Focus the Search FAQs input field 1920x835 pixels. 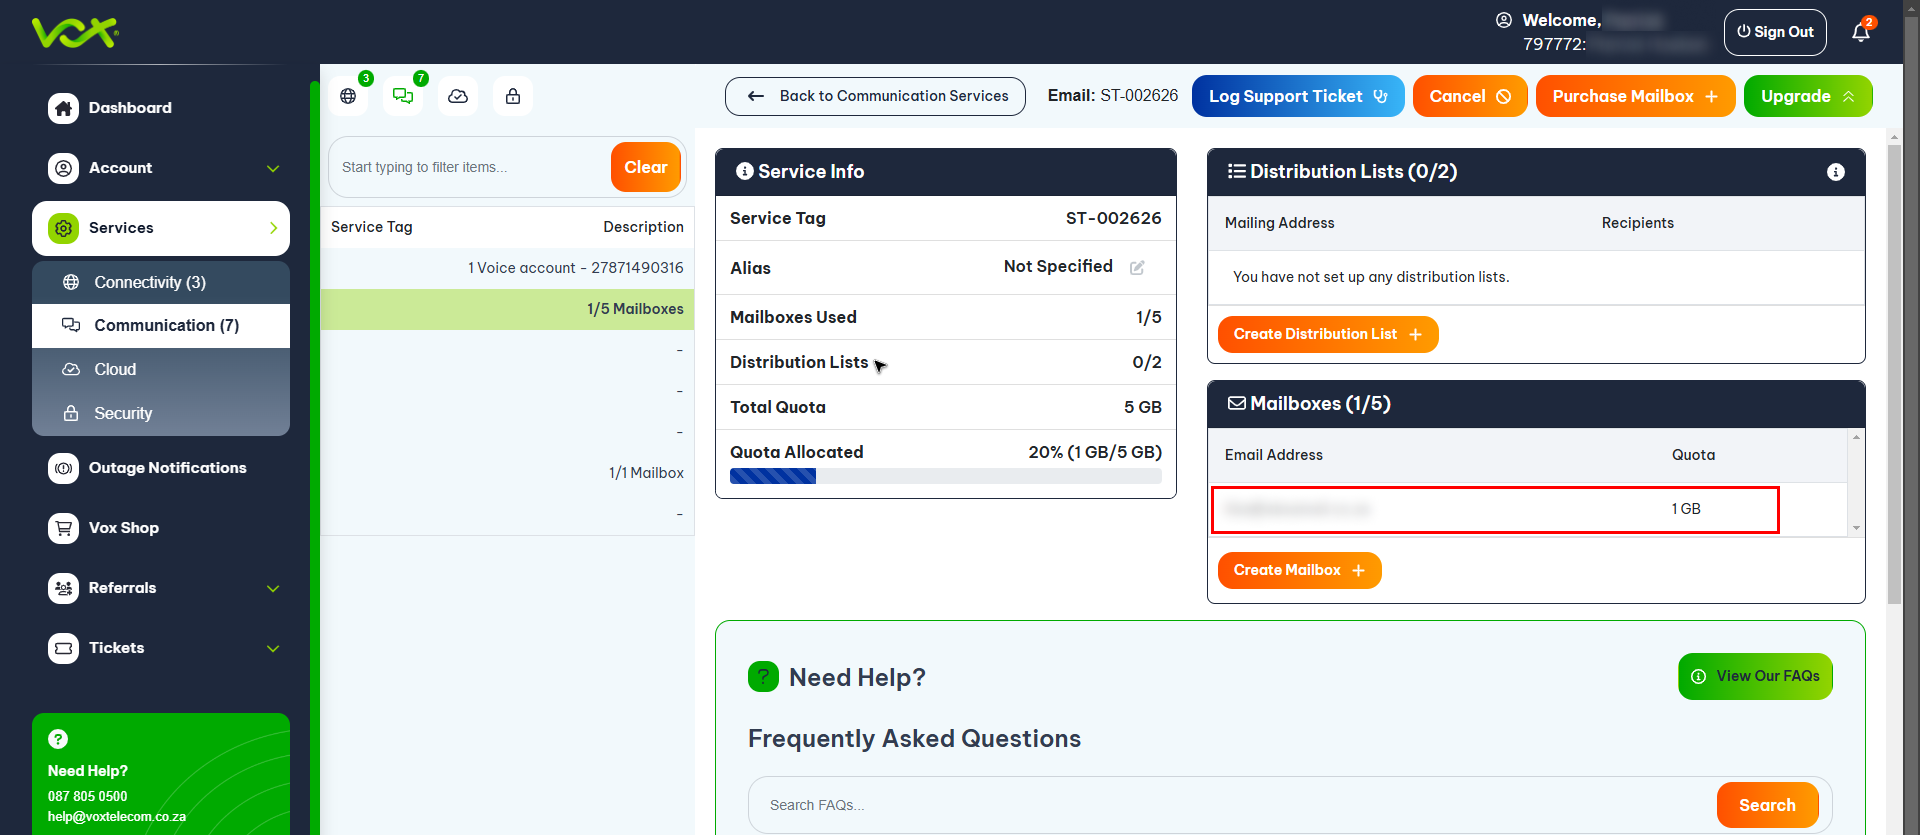(1232, 805)
